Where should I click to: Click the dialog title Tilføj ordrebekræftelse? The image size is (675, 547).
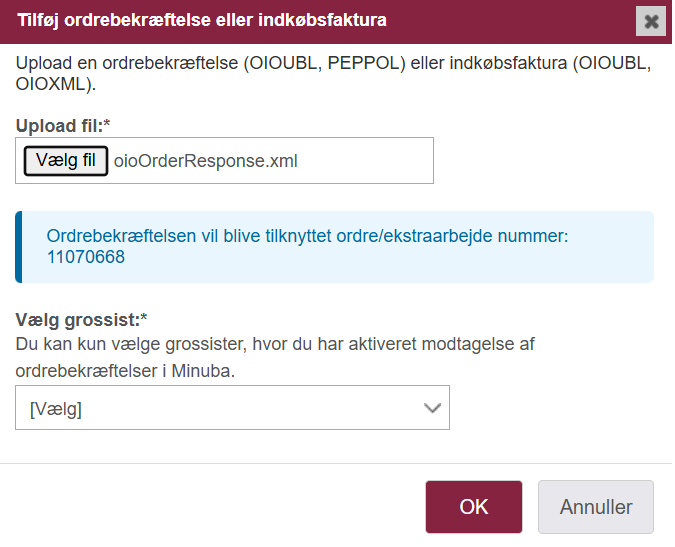pos(202,20)
